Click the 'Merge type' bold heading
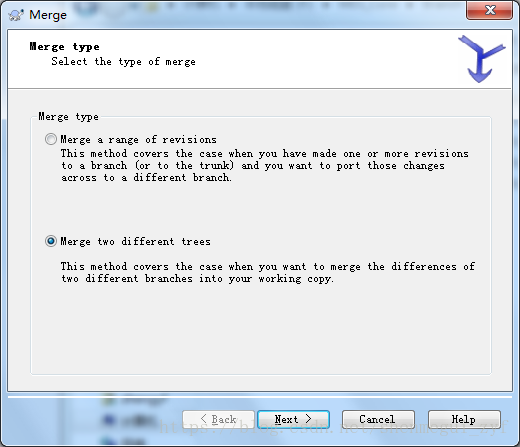 click(64, 46)
